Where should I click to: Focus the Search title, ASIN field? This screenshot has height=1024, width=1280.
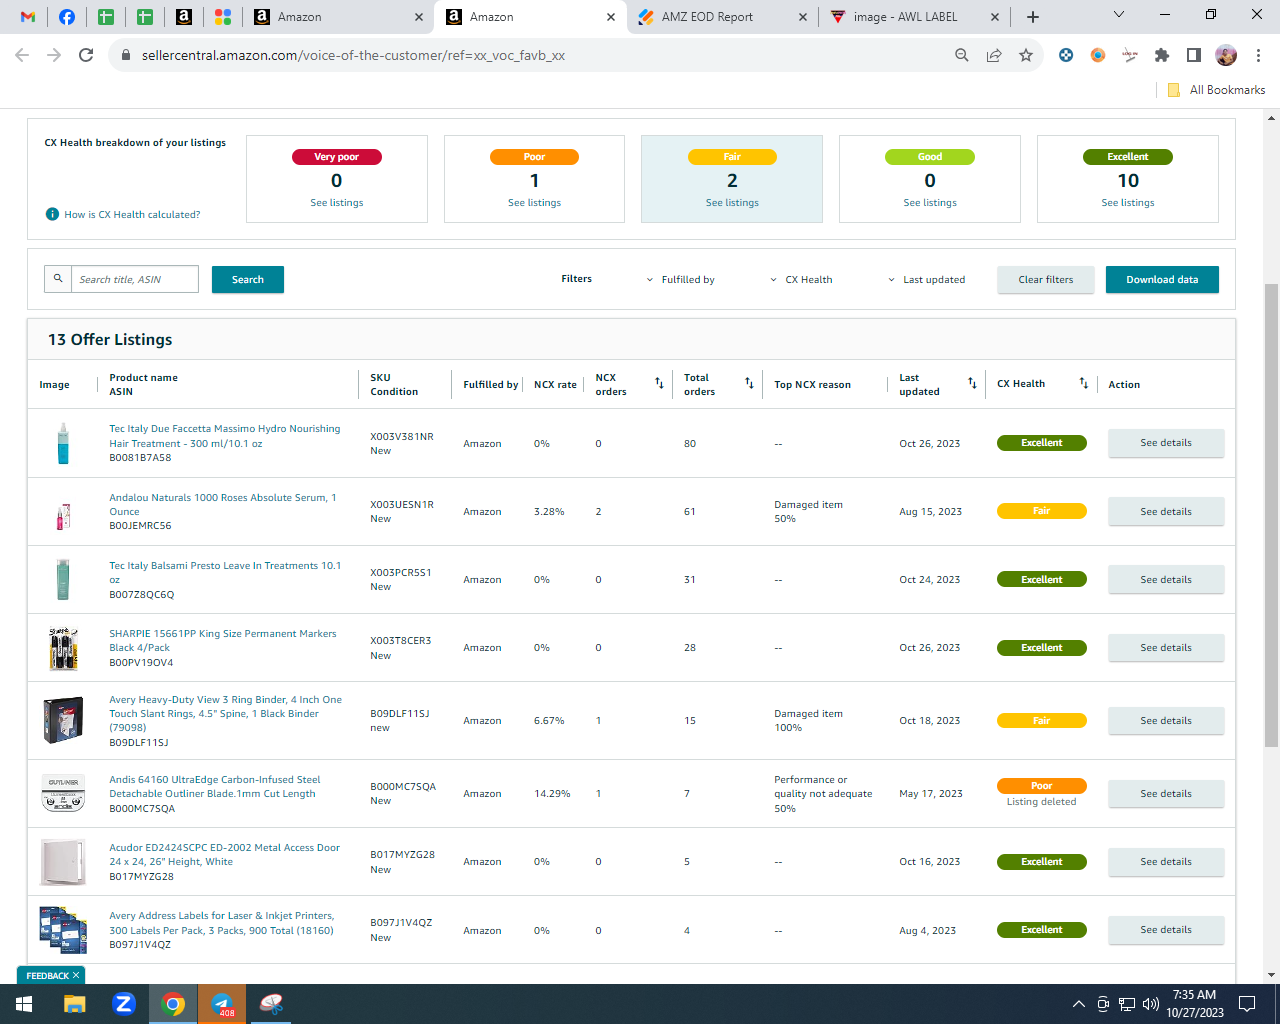135,280
